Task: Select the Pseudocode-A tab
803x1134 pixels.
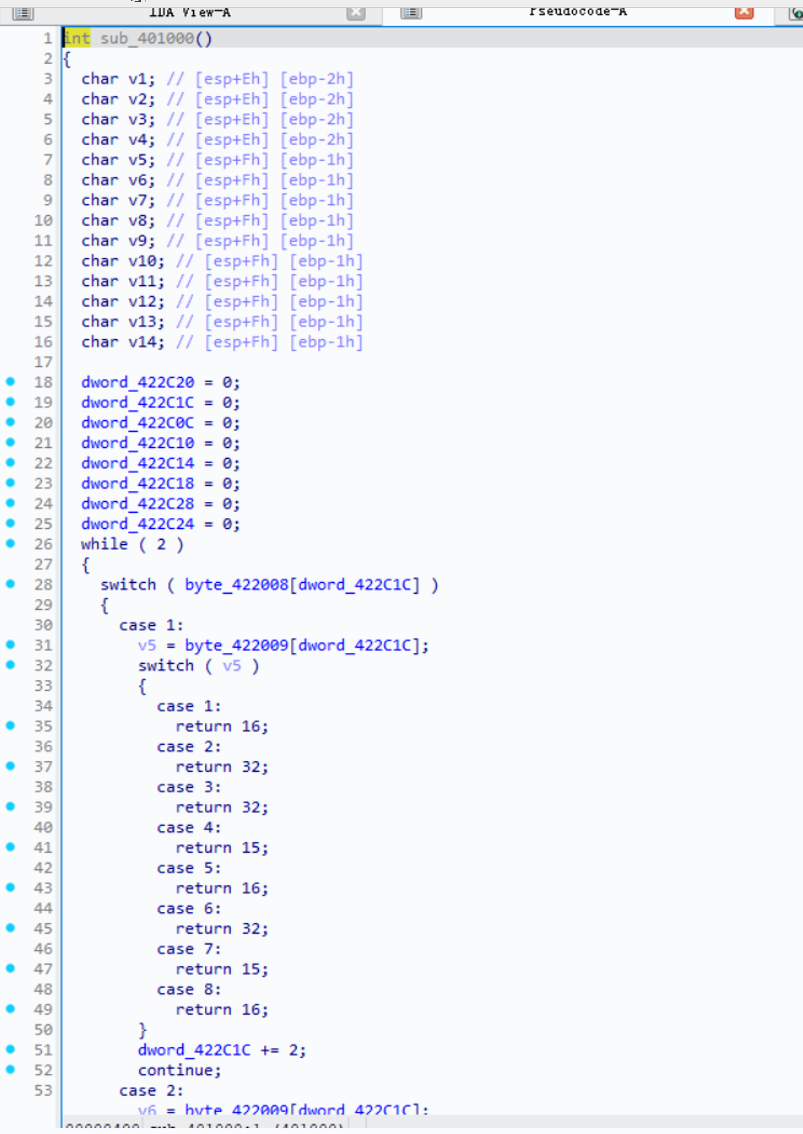Action: 577,12
